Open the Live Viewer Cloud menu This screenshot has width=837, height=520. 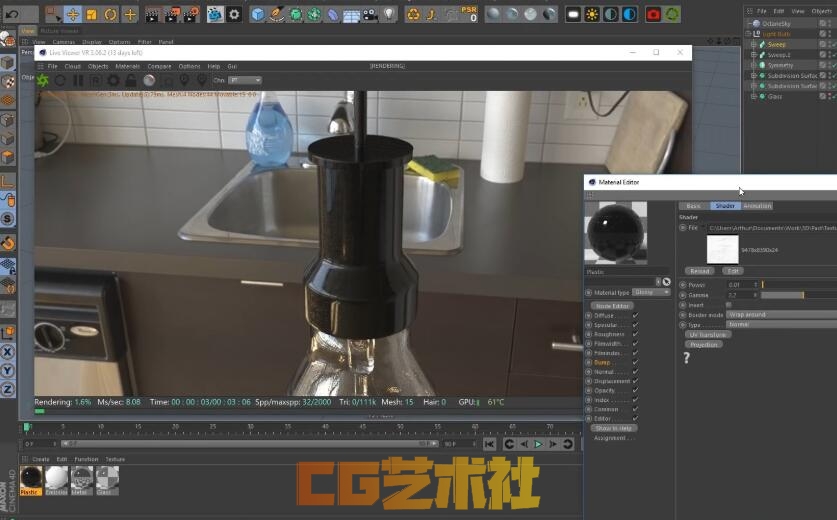pos(73,66)
